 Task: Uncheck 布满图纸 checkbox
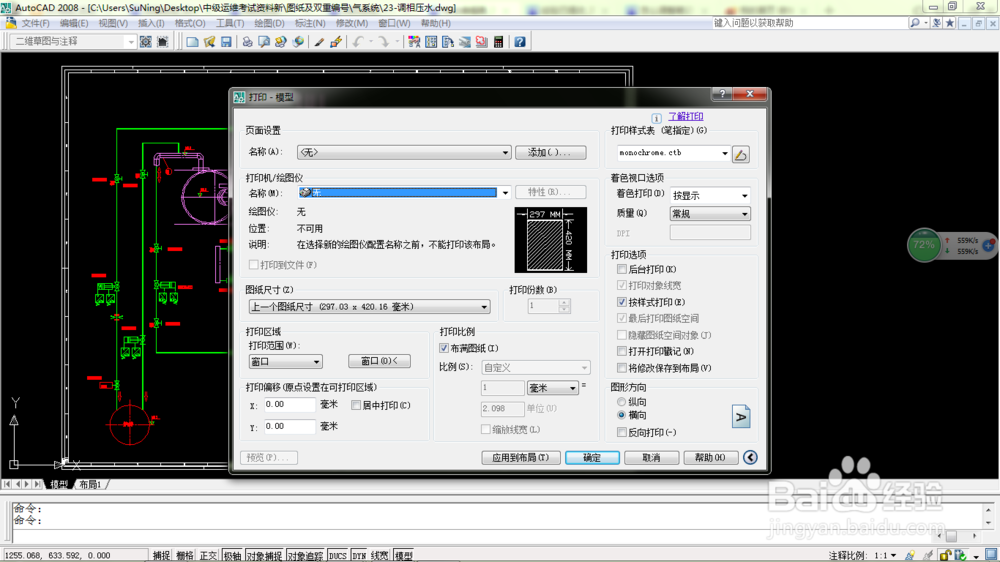coord(444,348)
